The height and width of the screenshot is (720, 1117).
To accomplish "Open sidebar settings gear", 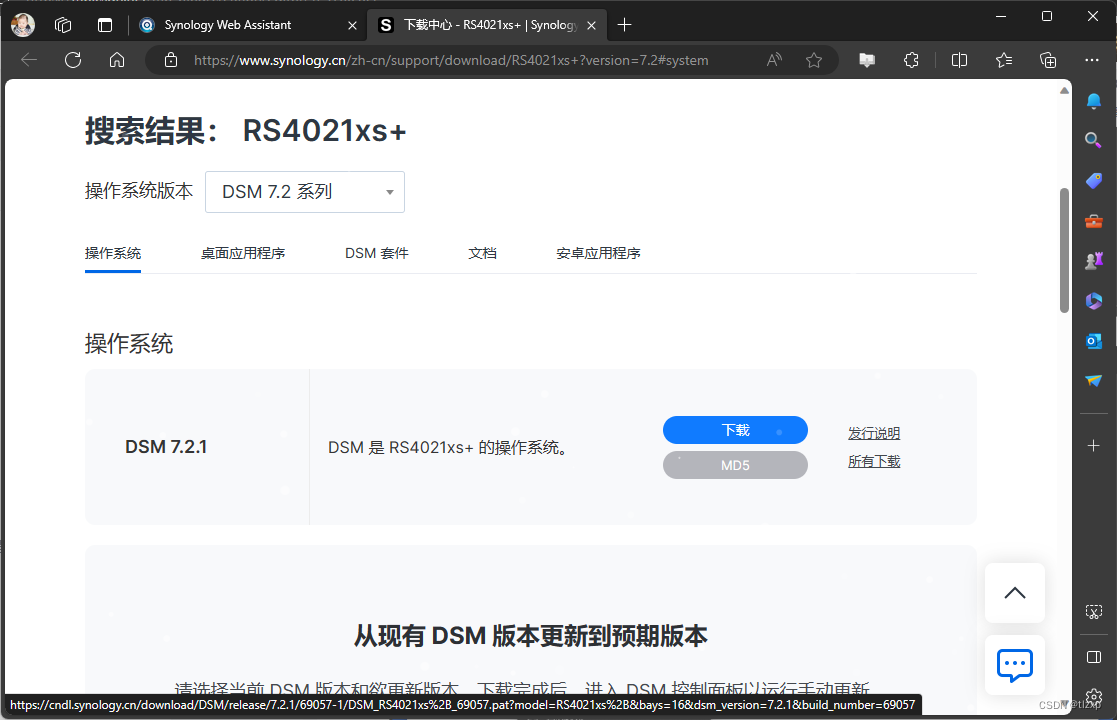I will (x=1093, y=696).
